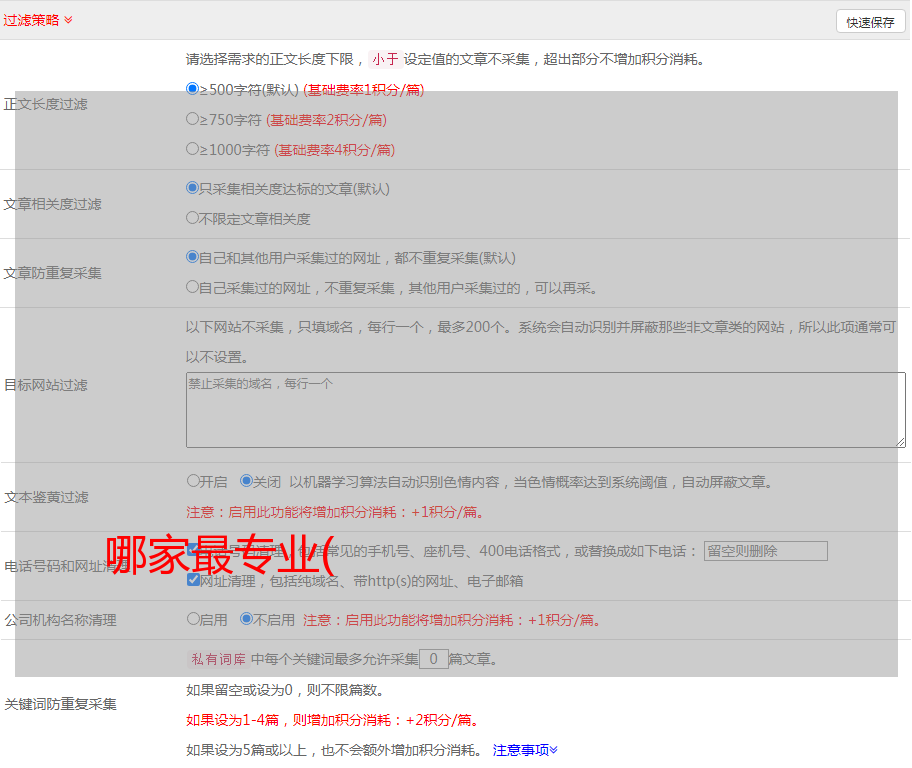Collapse the 过滤策略 section chevron
The height and width of the screenshot is (768, 912).
tap(68, 20)
